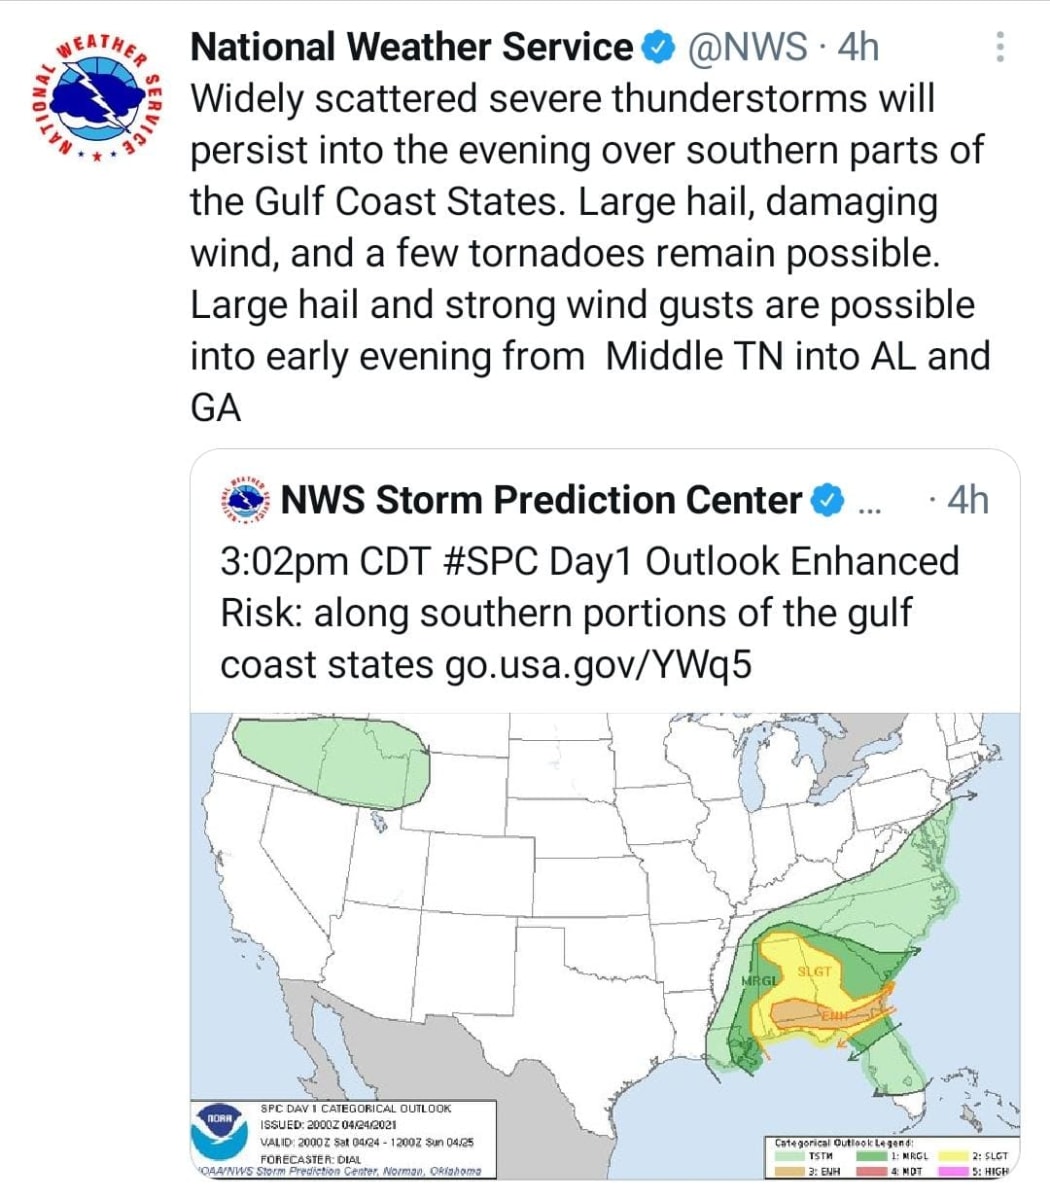Click the MRGL label on the map
Image resolution: width=1050 pixels, height=1200 pixels.
(x=758, y=982)
